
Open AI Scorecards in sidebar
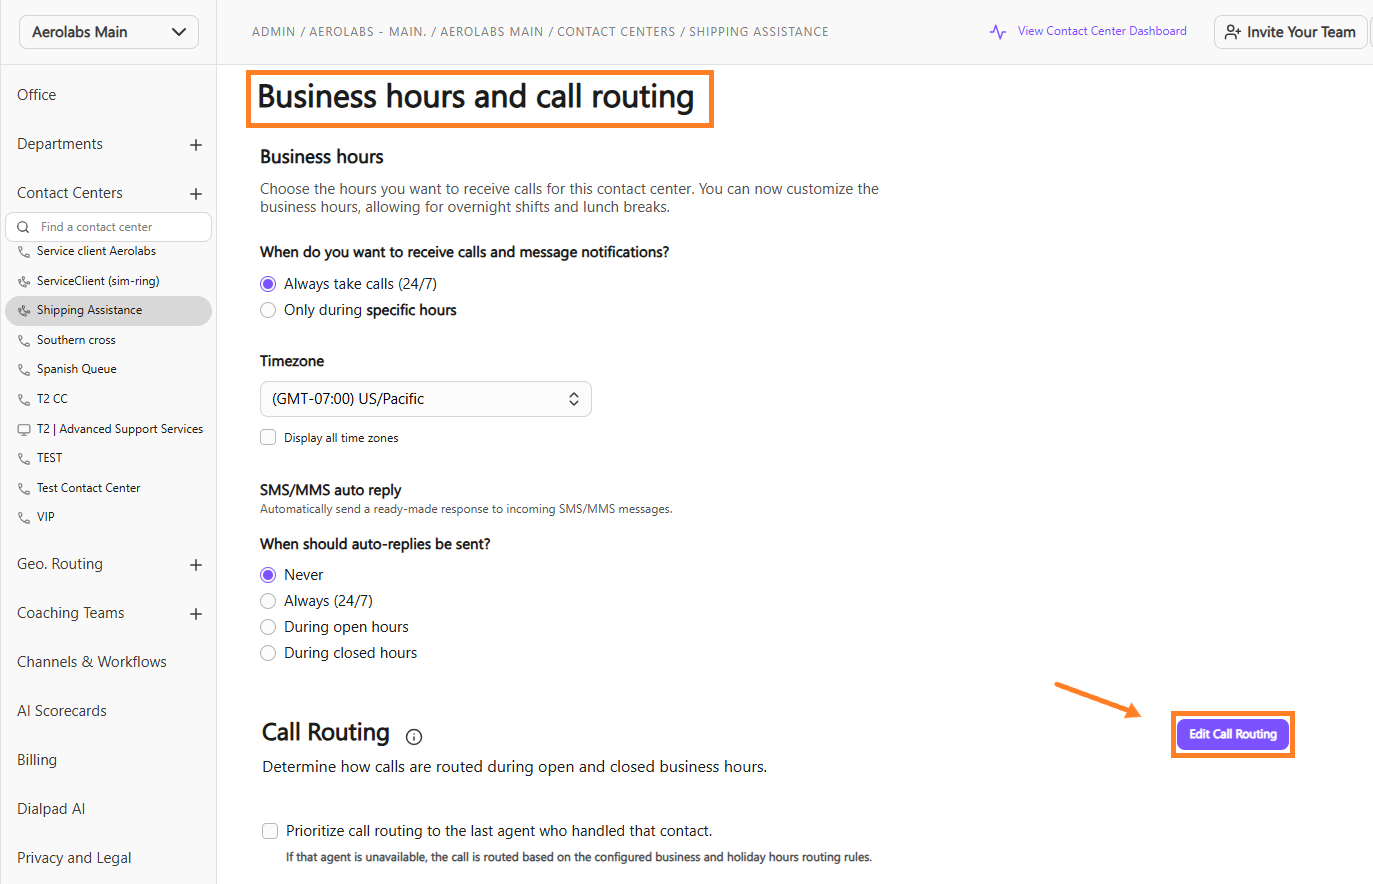click(62, 711)
